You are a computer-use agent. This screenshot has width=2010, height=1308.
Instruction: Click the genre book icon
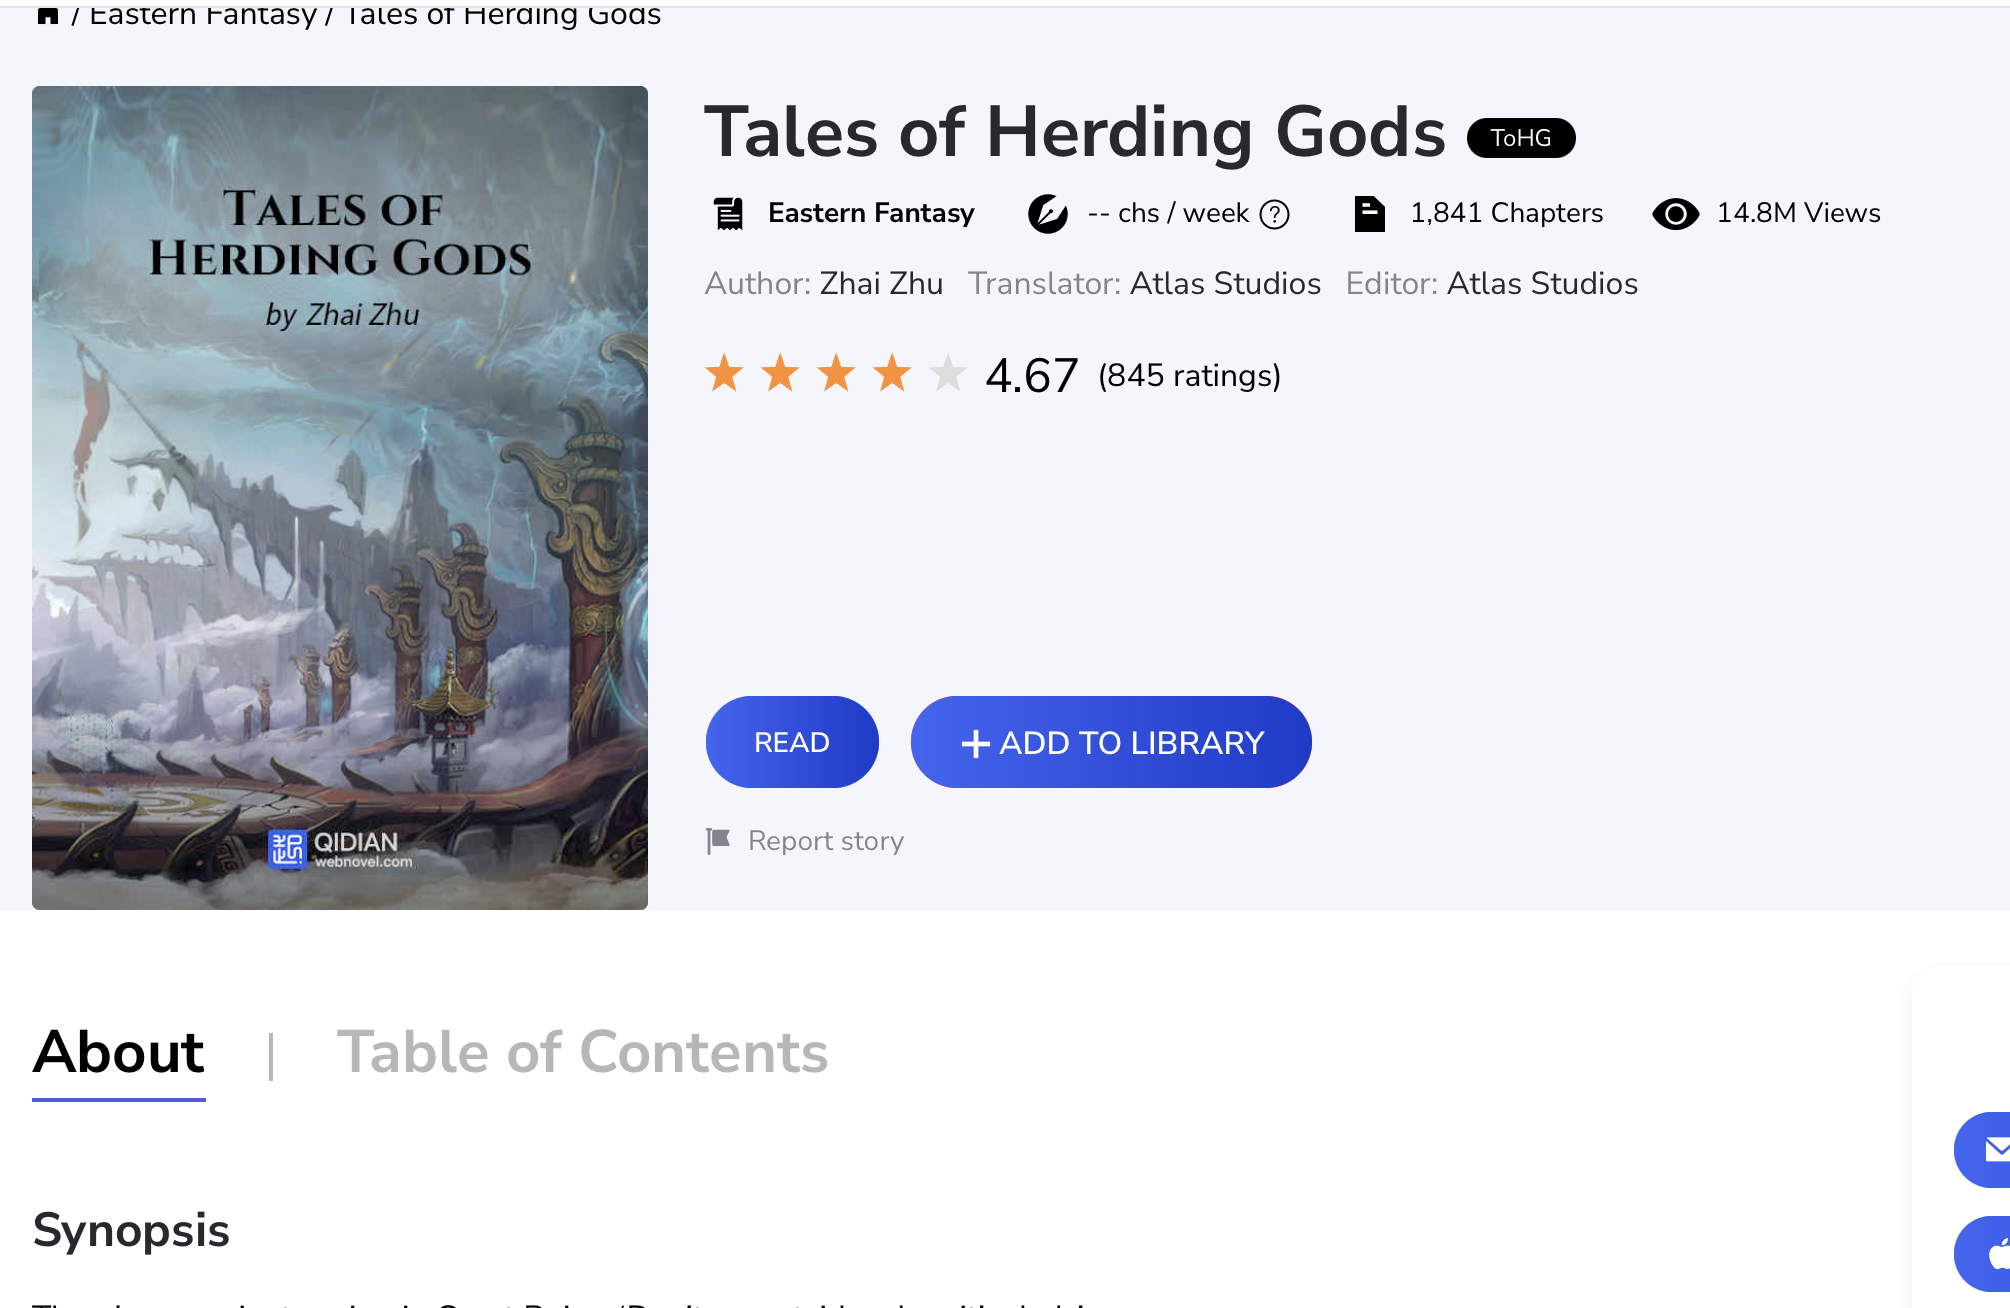point(729,213)
